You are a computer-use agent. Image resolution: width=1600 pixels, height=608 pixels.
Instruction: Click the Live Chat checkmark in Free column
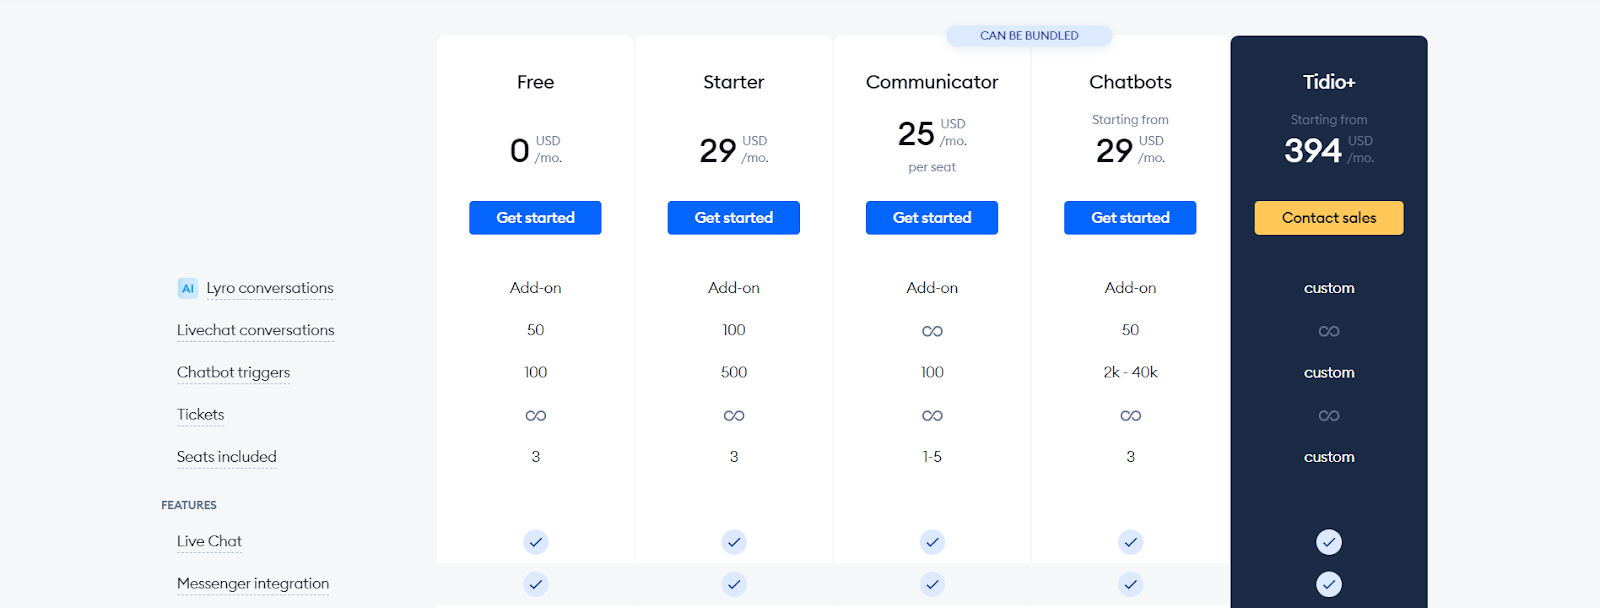[536, 542]
